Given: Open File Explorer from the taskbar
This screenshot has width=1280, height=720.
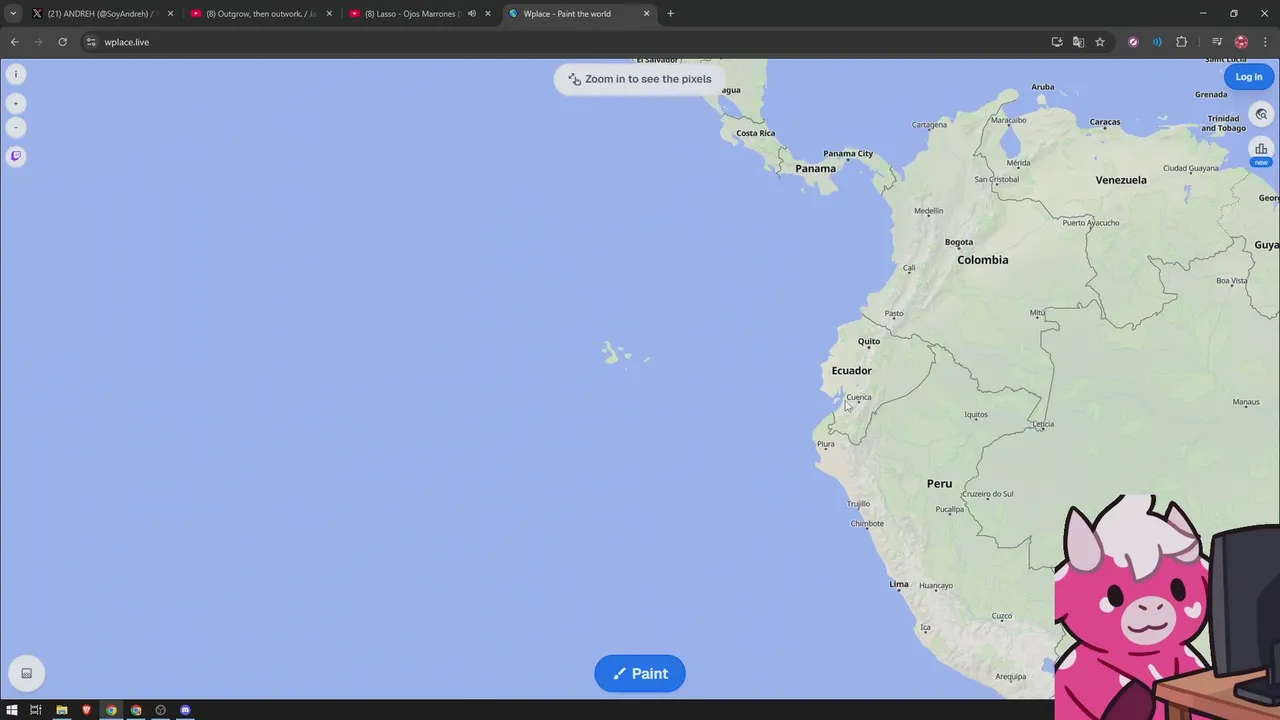Looking at the screenshot, I should [x=62, y=710].
